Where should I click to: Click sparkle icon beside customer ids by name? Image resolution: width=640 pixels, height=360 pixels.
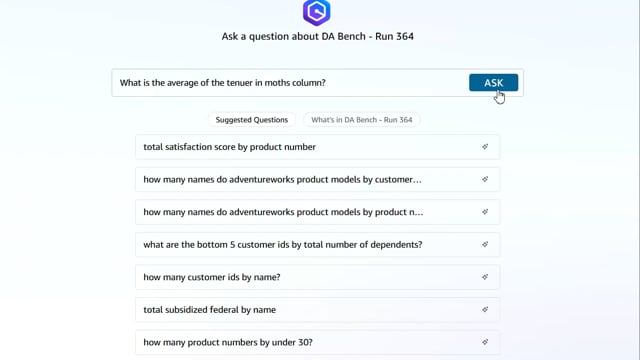point(485,277)
